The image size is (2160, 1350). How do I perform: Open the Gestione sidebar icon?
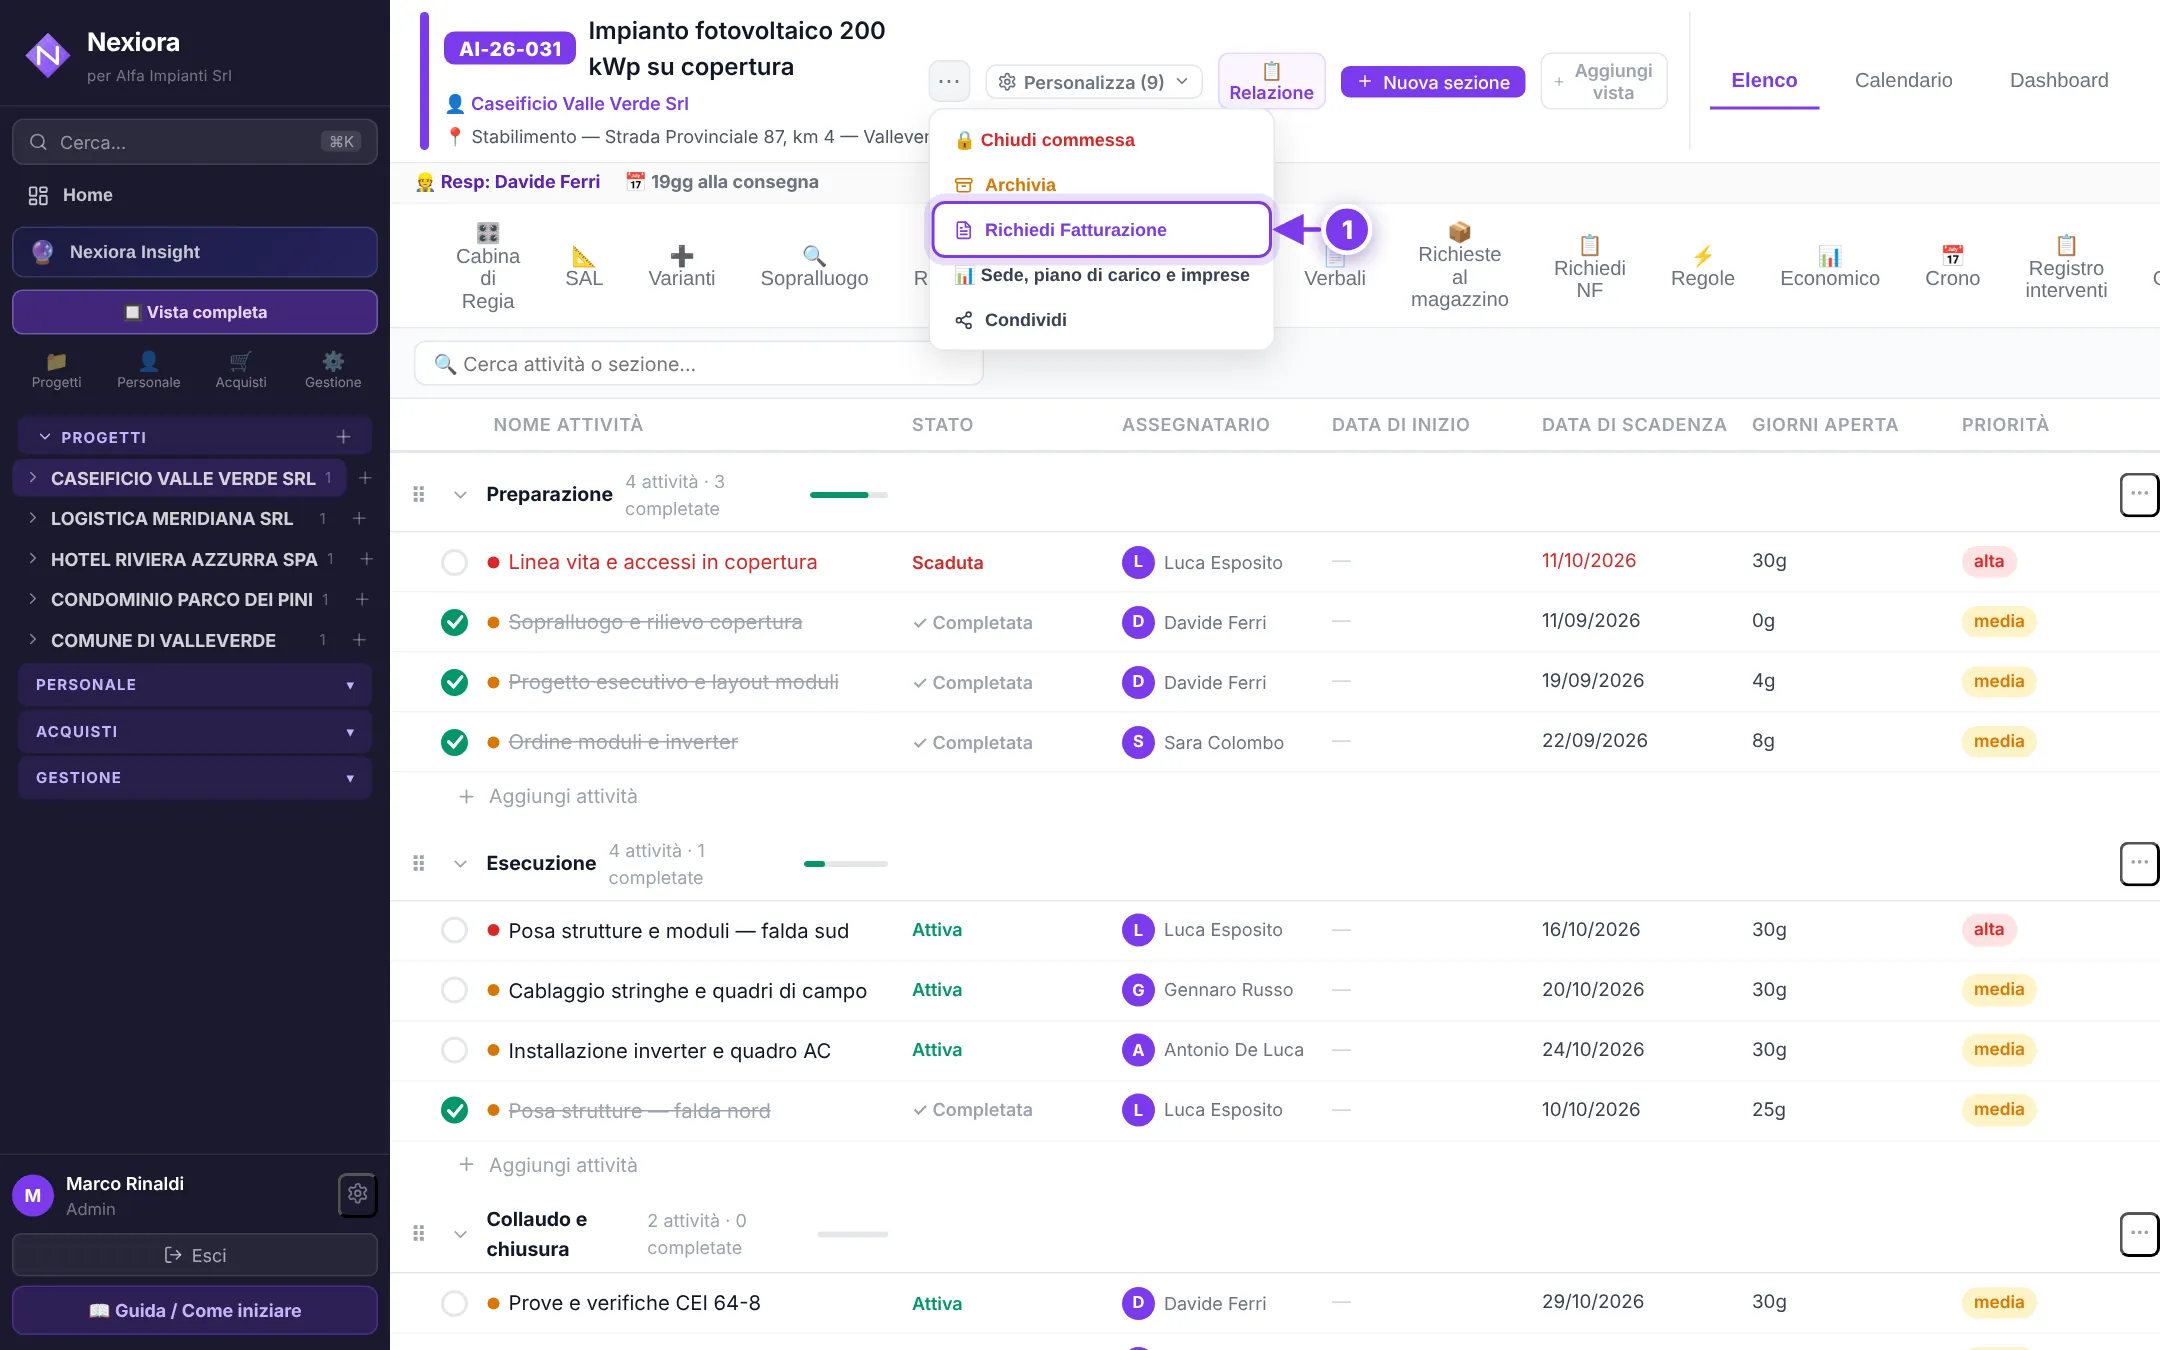(333, 370)
